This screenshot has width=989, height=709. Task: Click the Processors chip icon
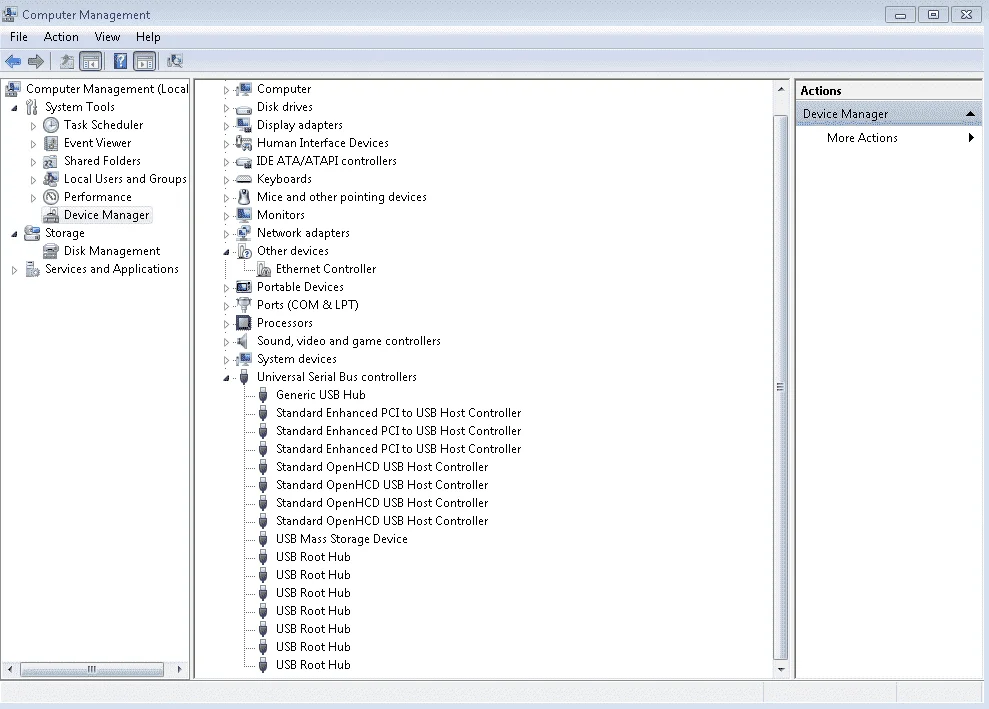point(243,323)
